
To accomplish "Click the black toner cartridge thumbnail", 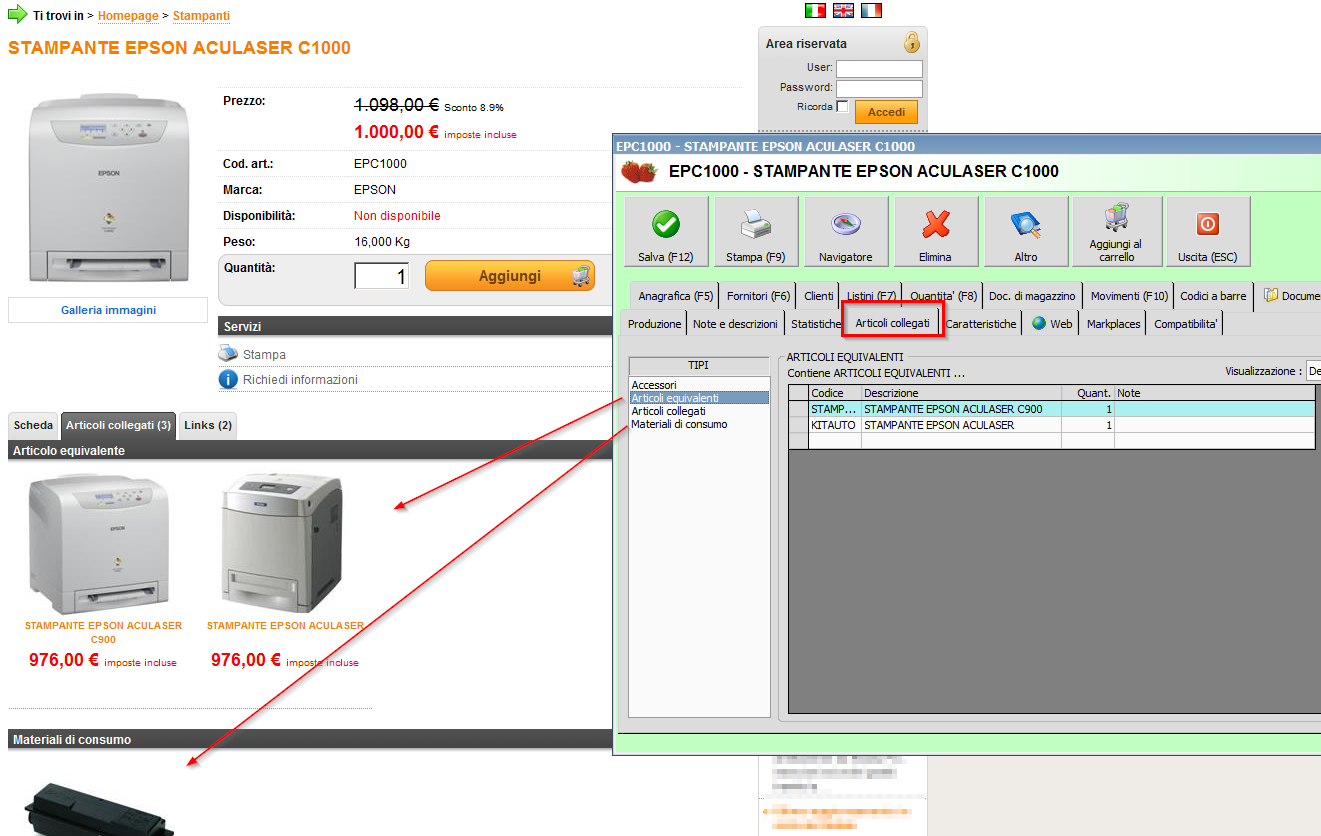I will (97, 810).
